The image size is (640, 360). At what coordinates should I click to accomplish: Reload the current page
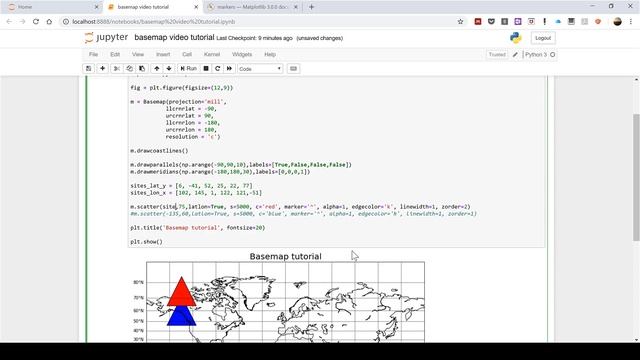(36, 22)
